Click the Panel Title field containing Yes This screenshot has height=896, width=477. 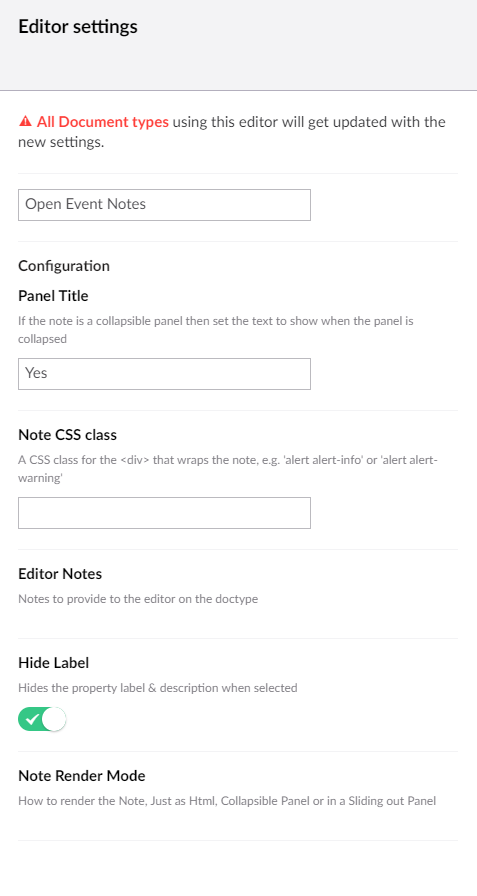[165, 374]
